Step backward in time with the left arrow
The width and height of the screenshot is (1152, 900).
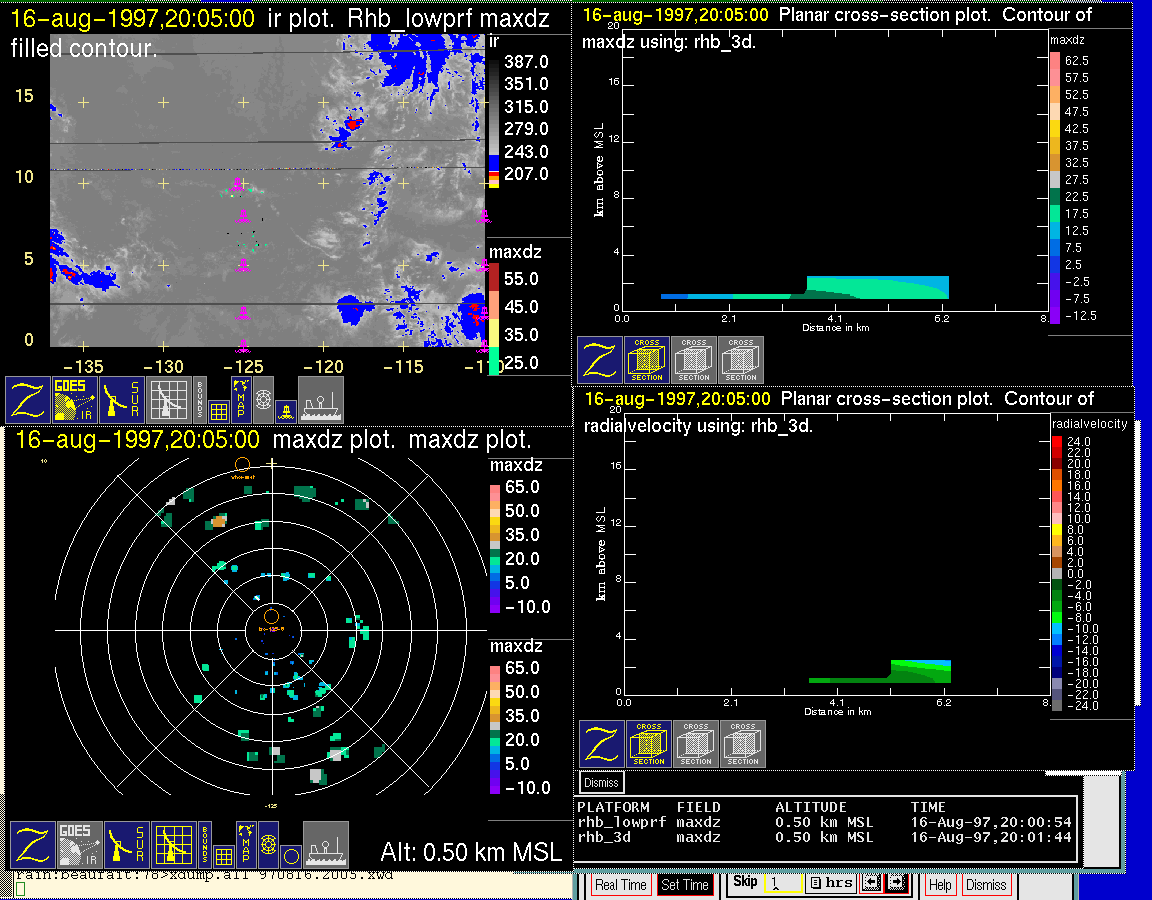(869, 884)
